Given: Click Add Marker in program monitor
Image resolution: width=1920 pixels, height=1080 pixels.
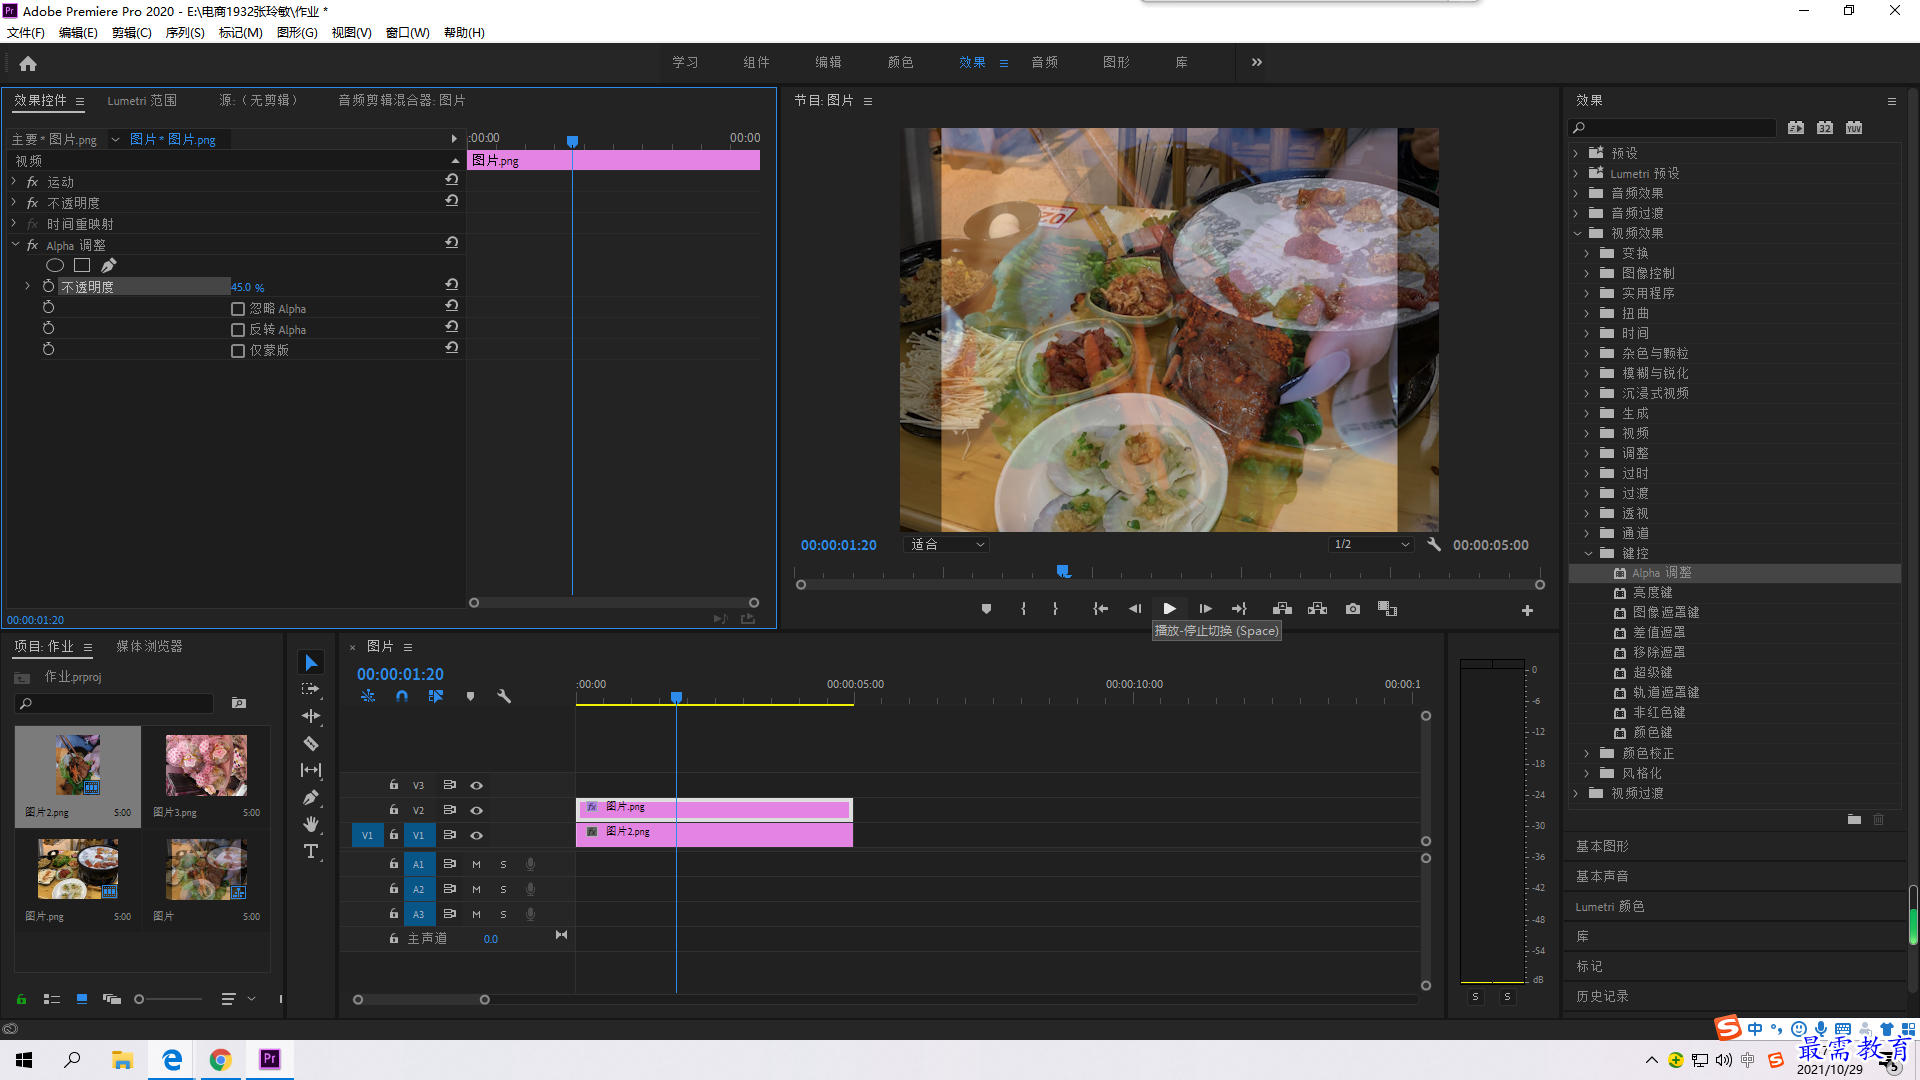Looking at the screenshot, I should (986, 609).
